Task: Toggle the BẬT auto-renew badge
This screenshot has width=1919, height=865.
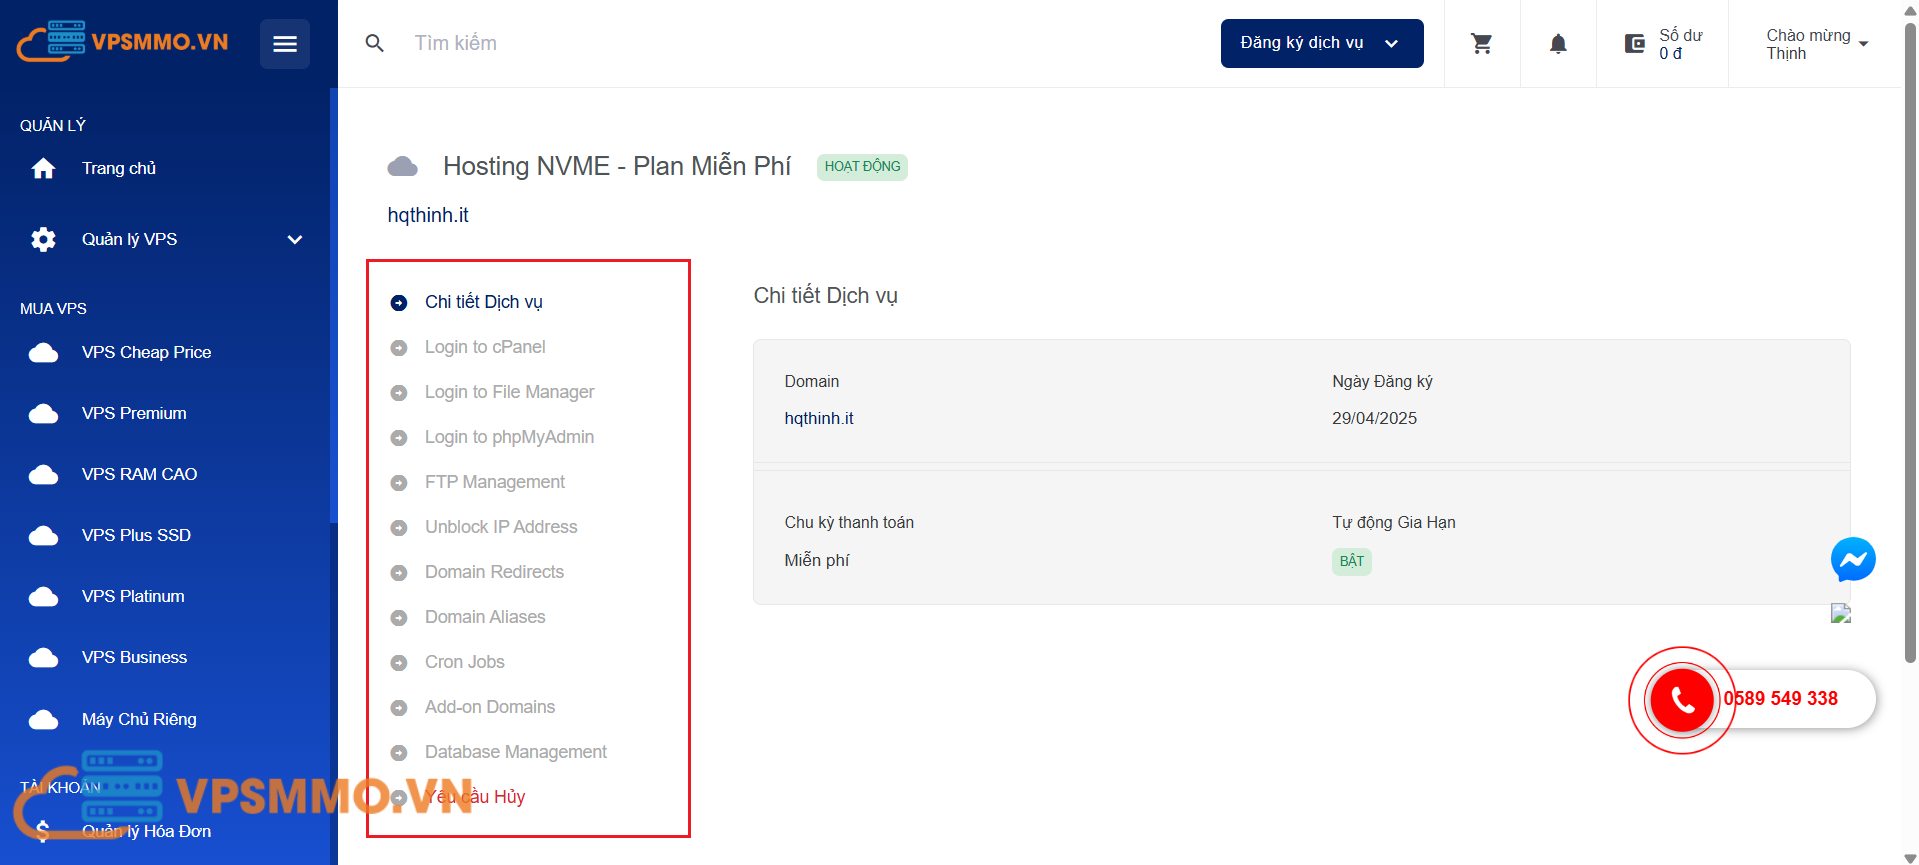Action: click(1351, 561)
